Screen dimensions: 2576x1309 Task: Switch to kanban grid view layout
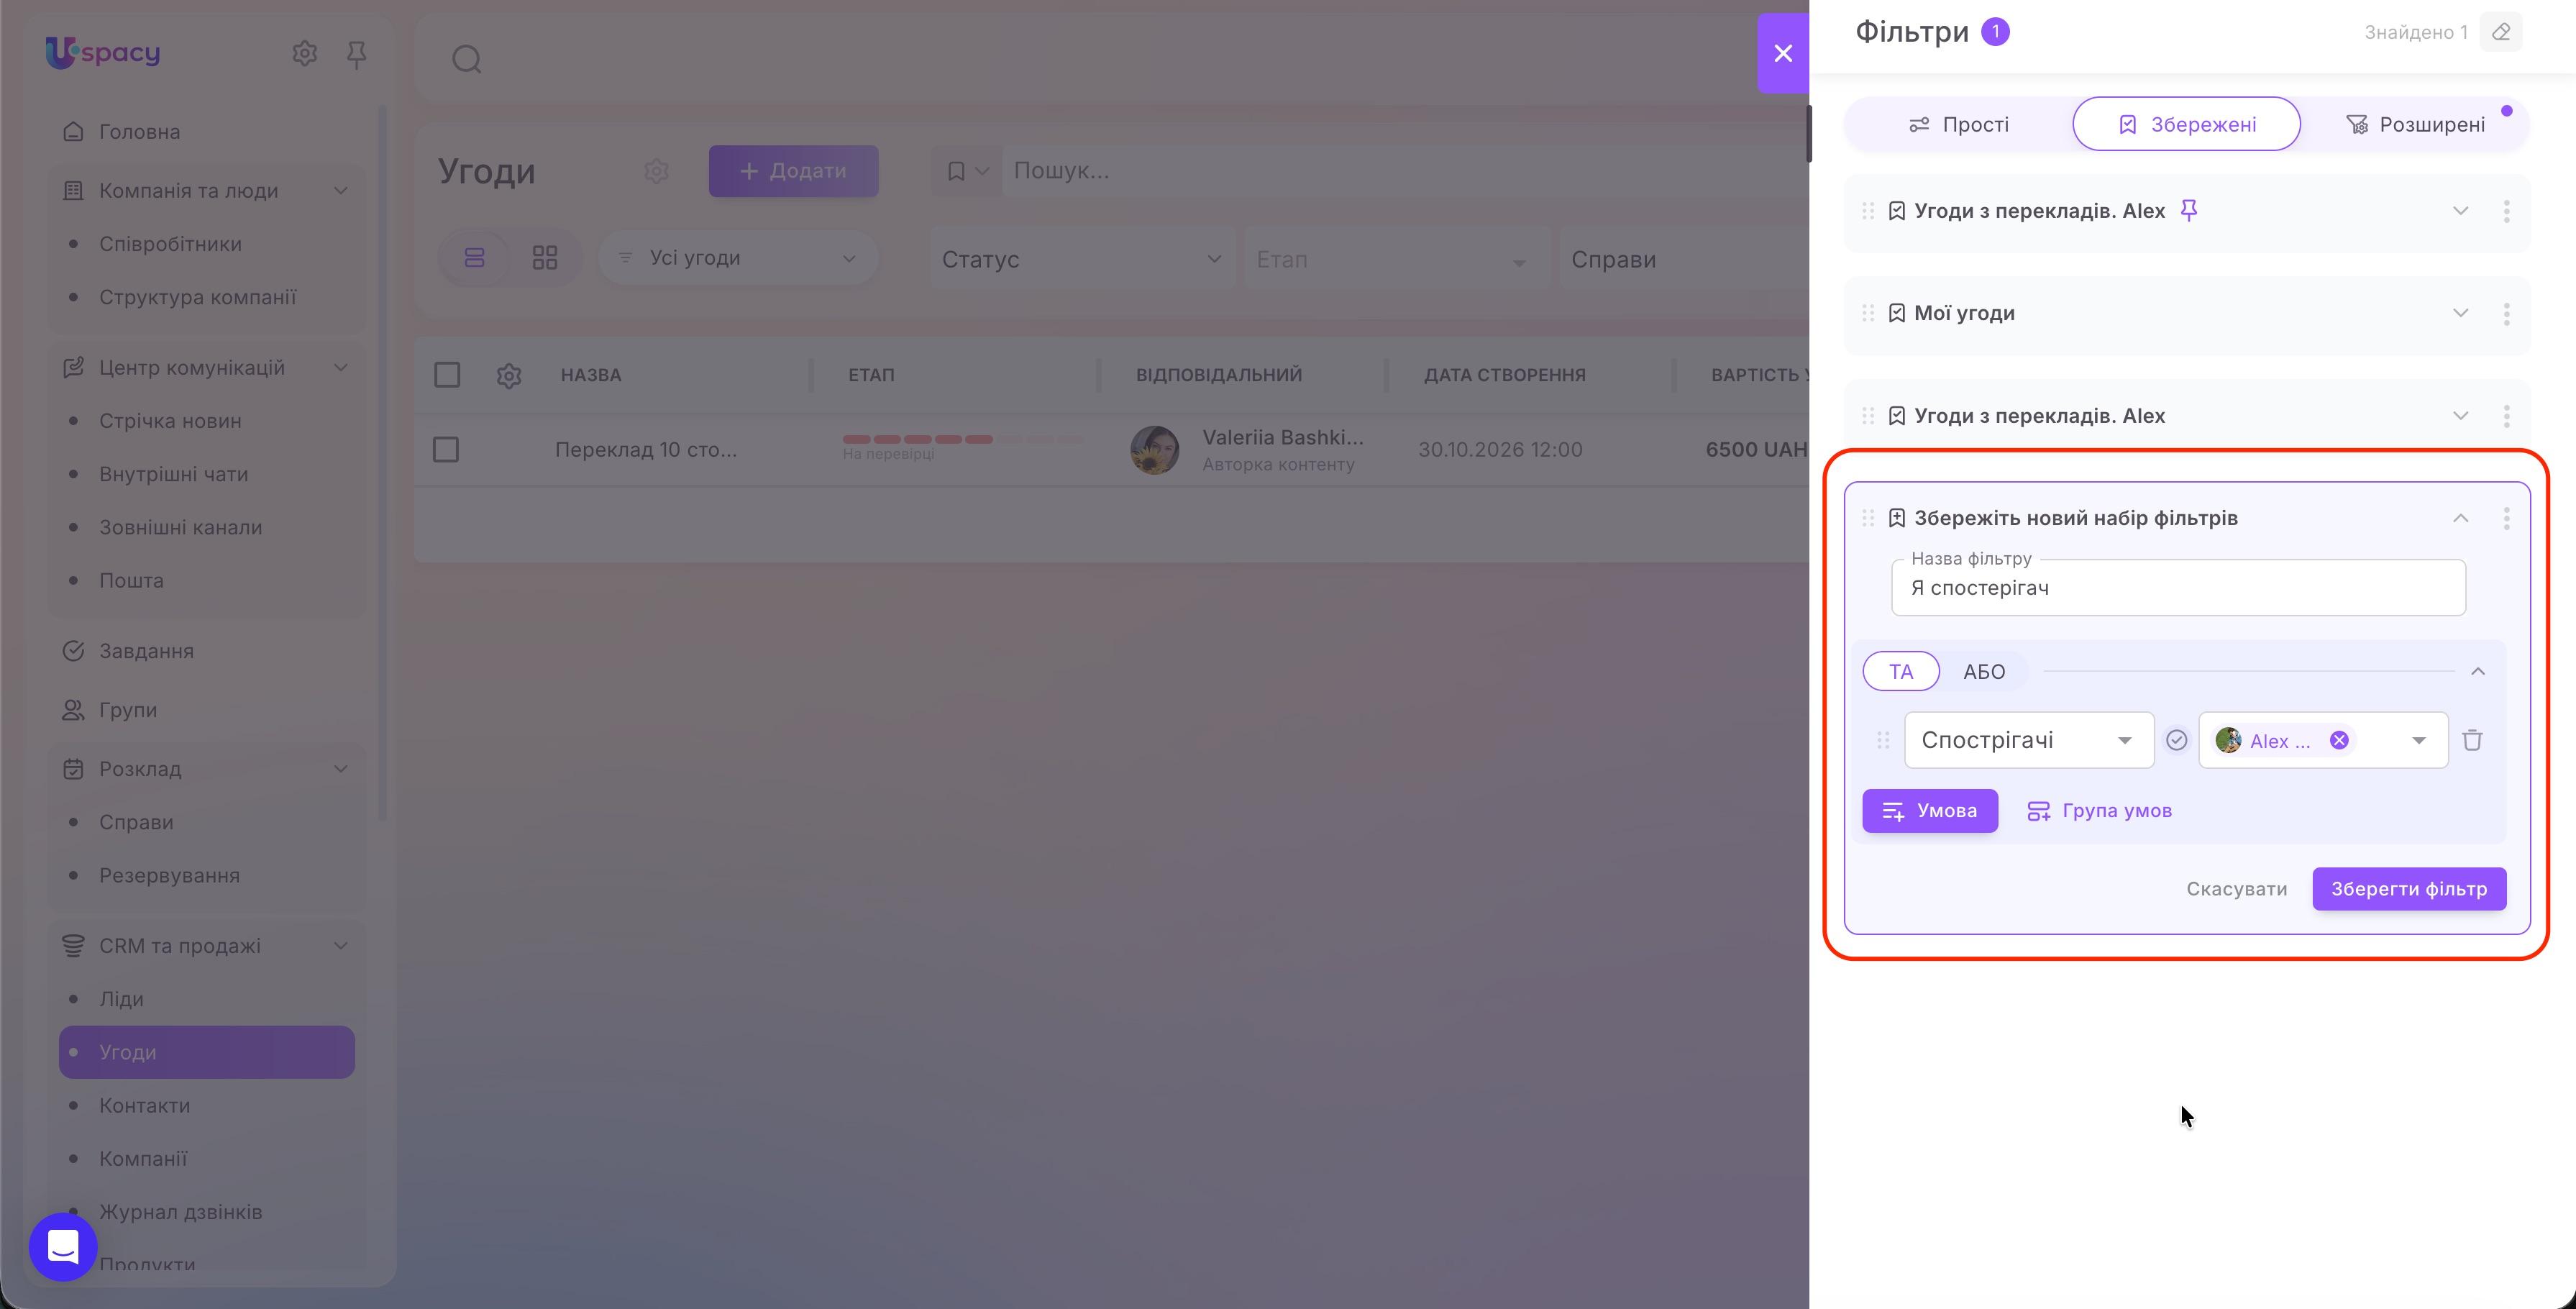545,258
